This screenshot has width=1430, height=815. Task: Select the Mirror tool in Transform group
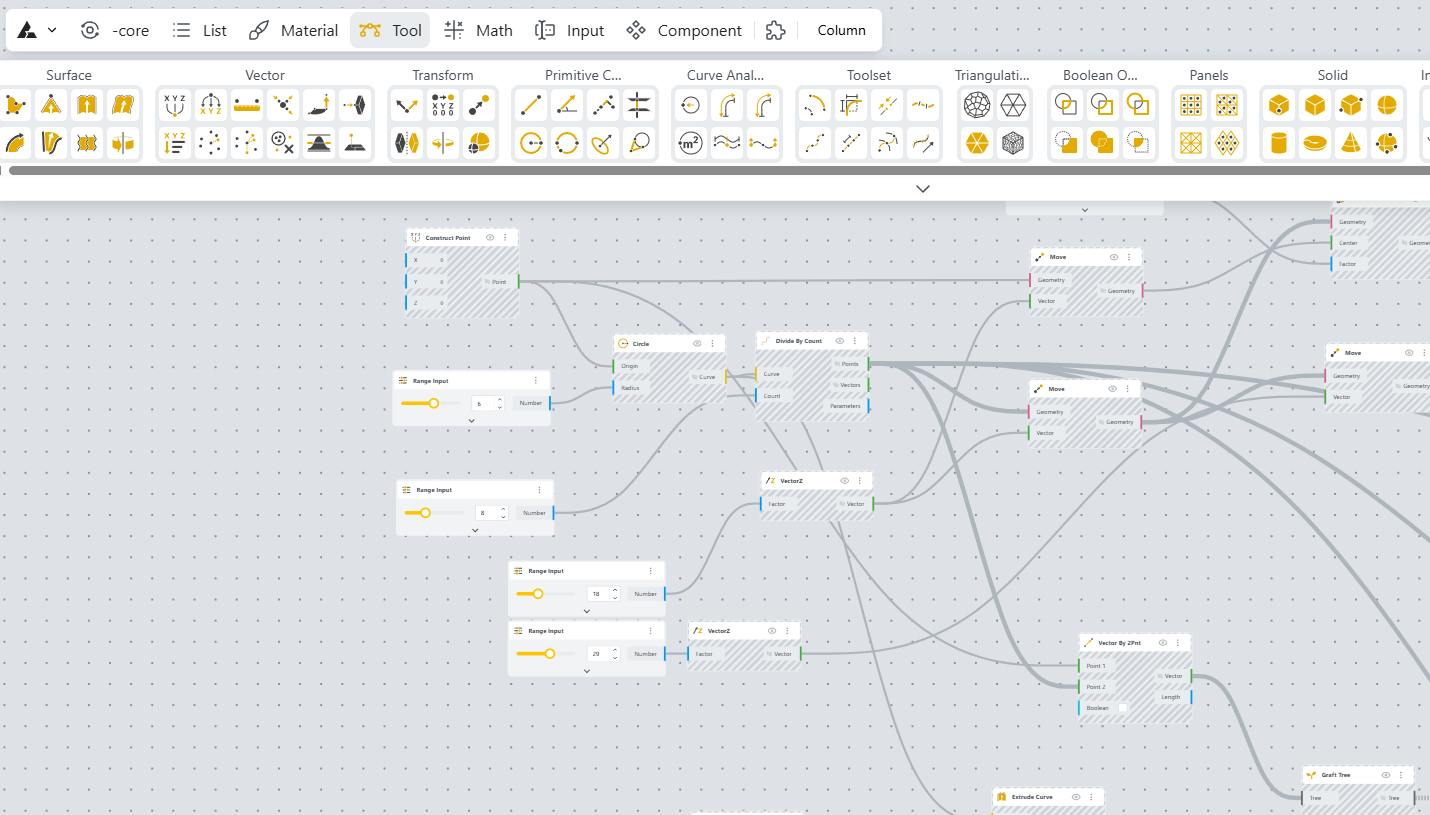(407, 143)
